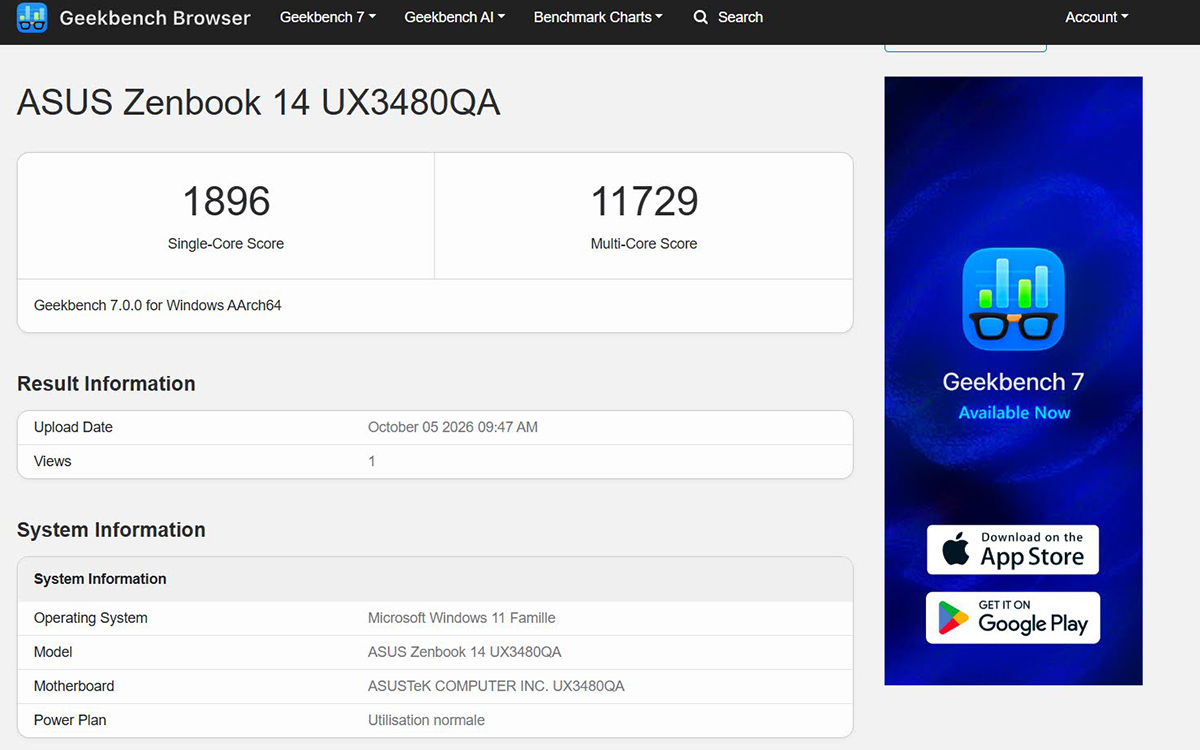Click the Model row label

pos(53,652)
